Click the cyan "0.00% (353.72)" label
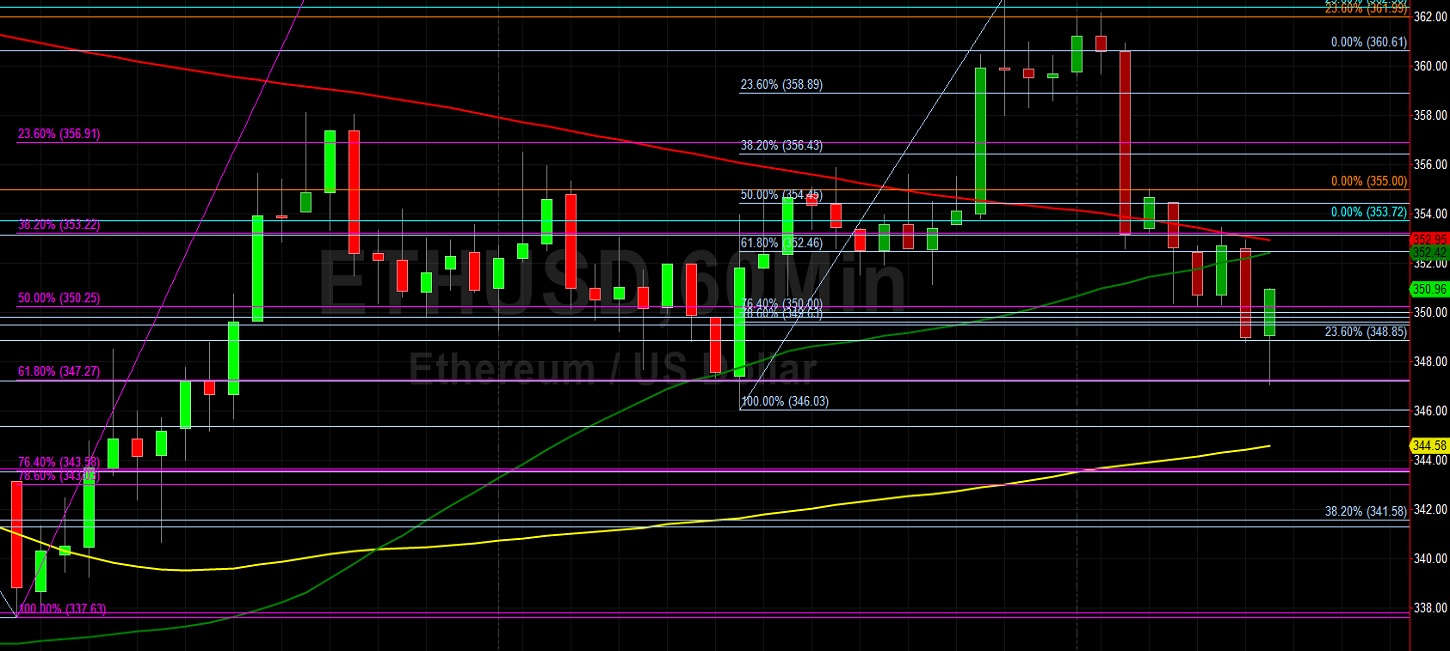Image resolution: width=1450 pixels, height=651 pixels. 1369,212
